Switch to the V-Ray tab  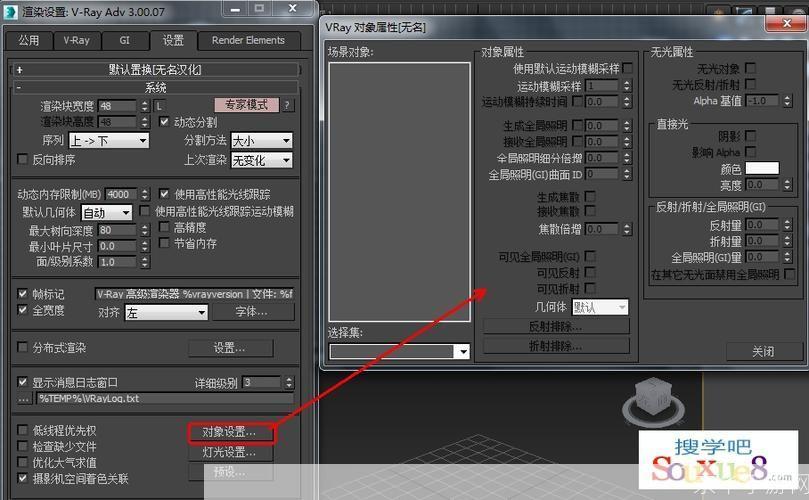pos(76,40)
